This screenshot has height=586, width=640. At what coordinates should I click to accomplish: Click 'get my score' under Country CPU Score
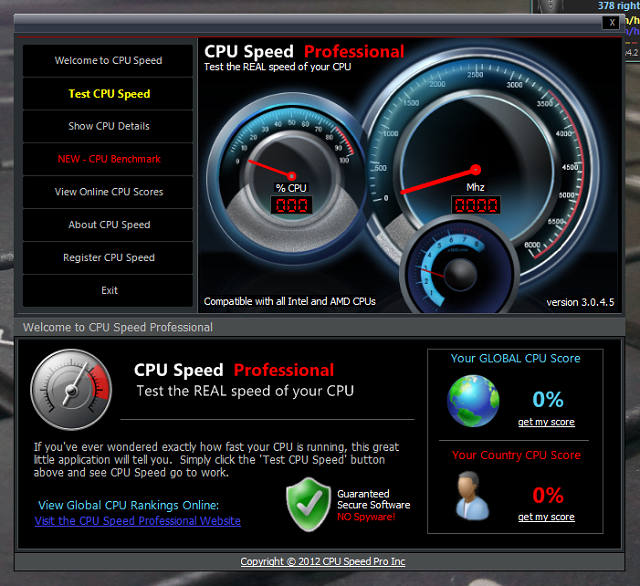(546, 517)
